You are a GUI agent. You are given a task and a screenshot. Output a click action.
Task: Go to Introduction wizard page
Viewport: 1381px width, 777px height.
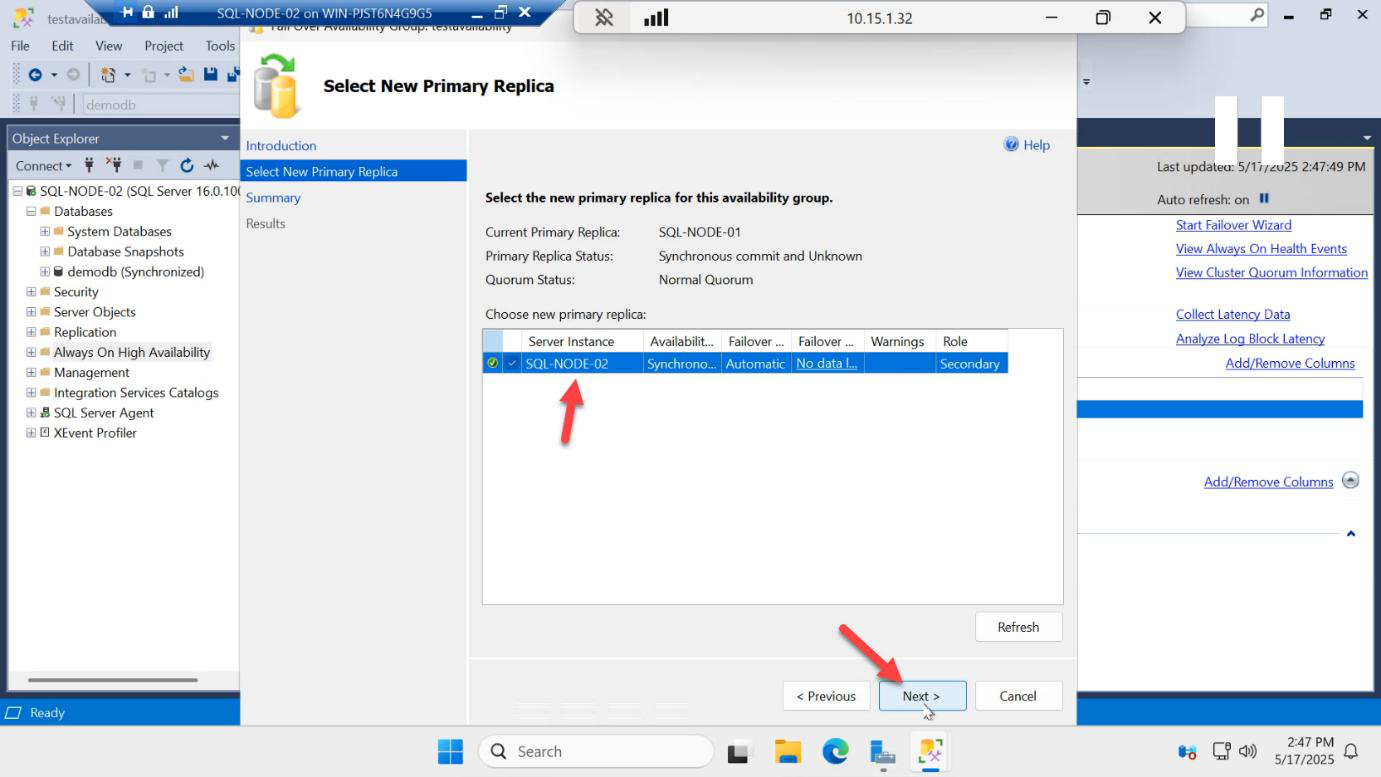click(281, 145)
